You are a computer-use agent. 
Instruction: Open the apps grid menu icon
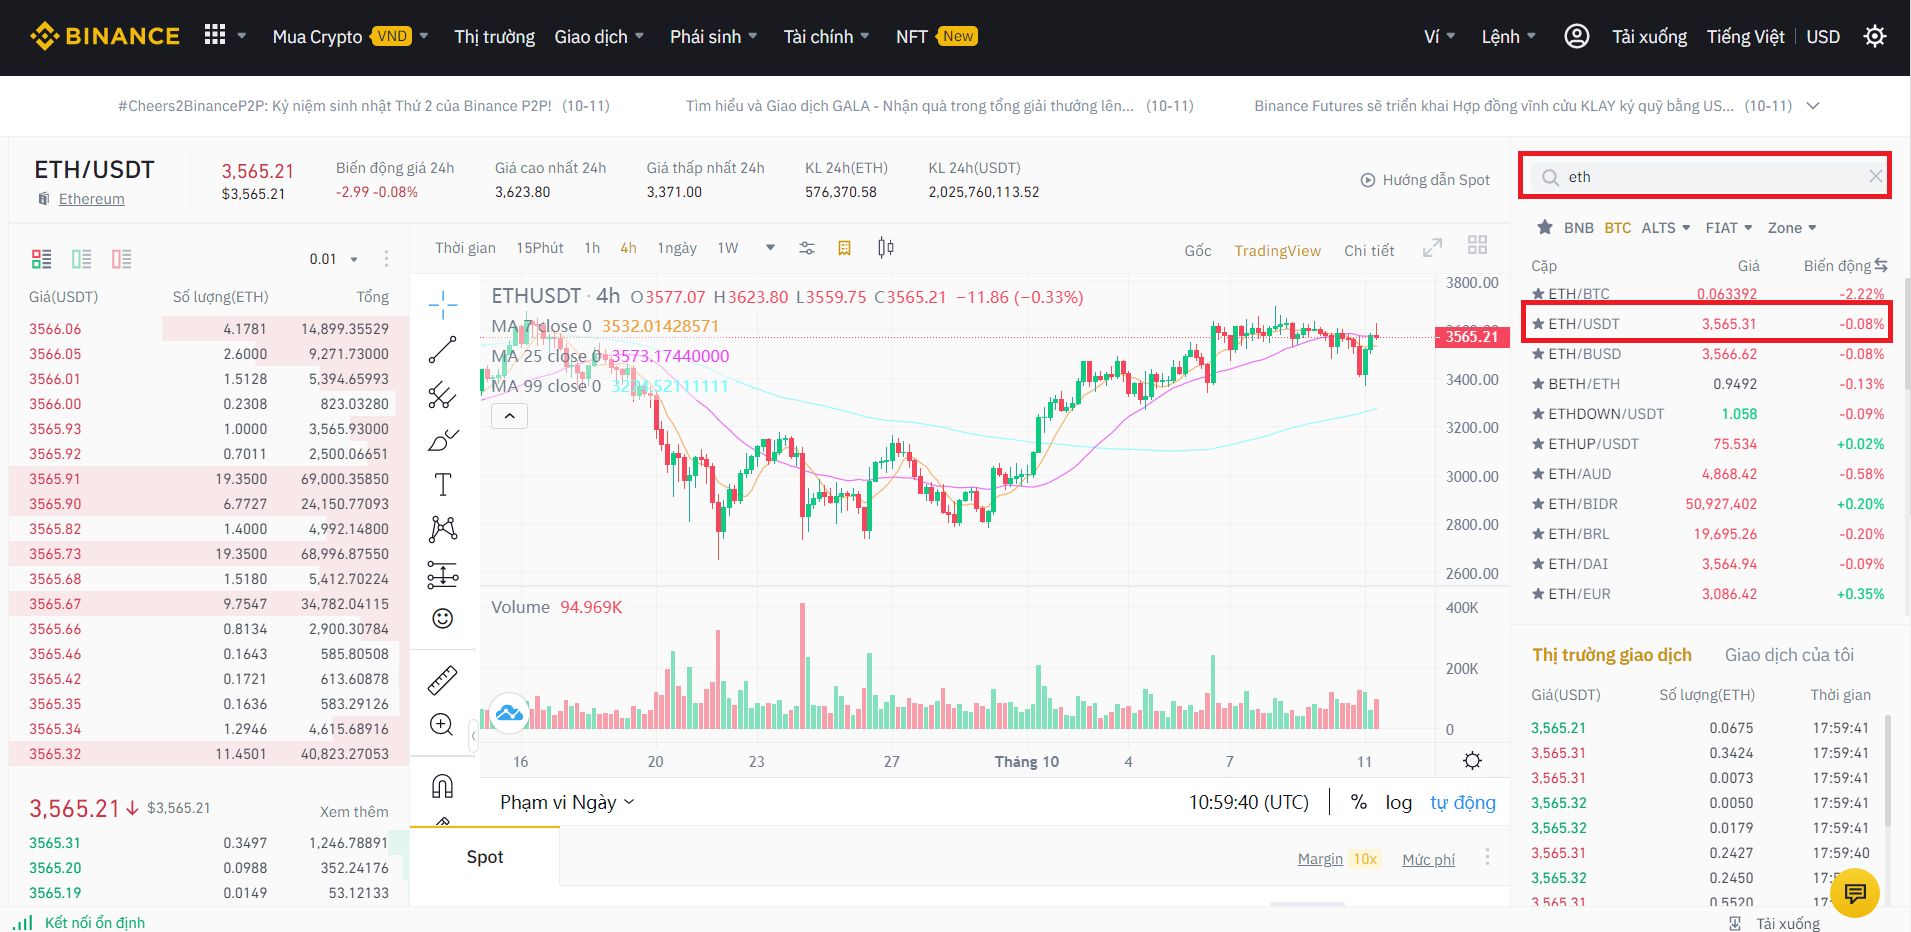(215, 36)
